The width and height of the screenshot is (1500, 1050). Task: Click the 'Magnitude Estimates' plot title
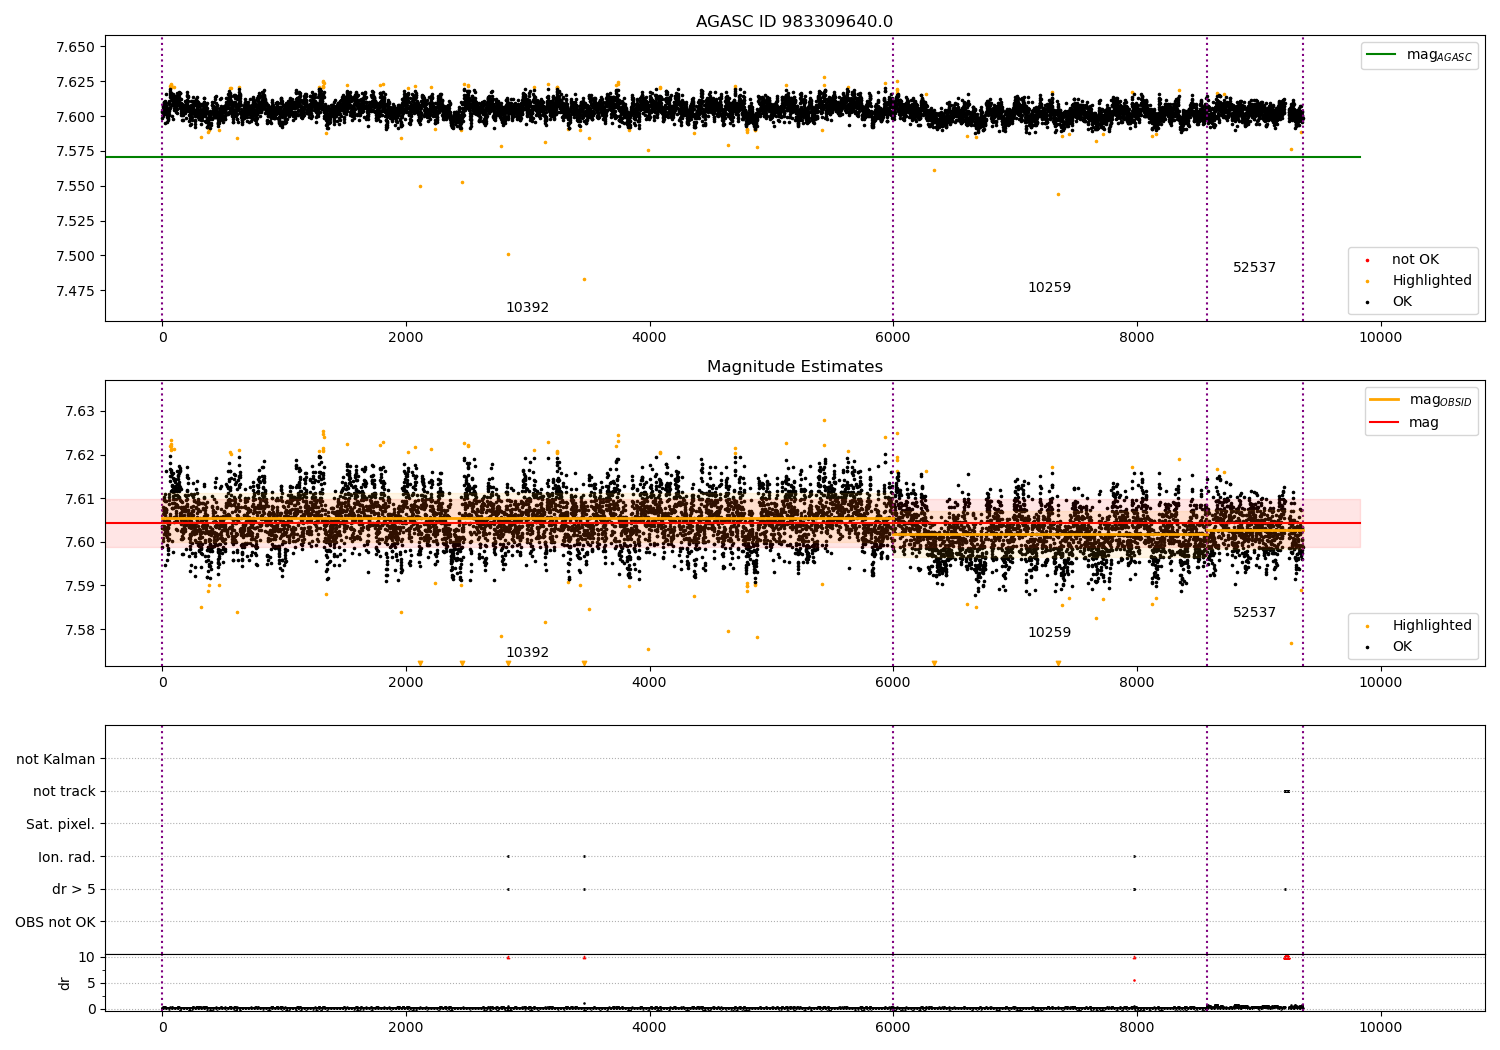coord(794,367)
